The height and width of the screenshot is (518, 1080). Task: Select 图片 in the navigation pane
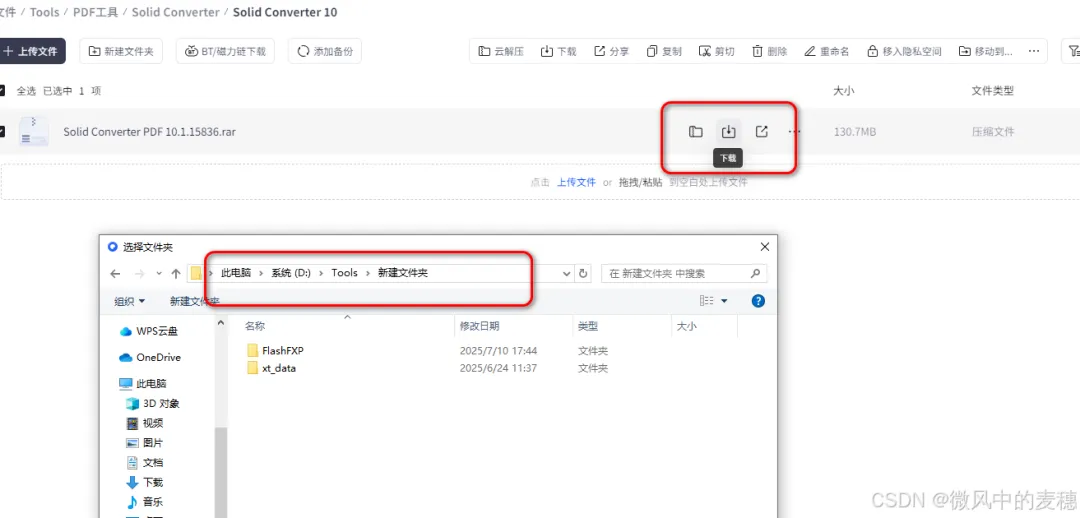pos(145,443)
